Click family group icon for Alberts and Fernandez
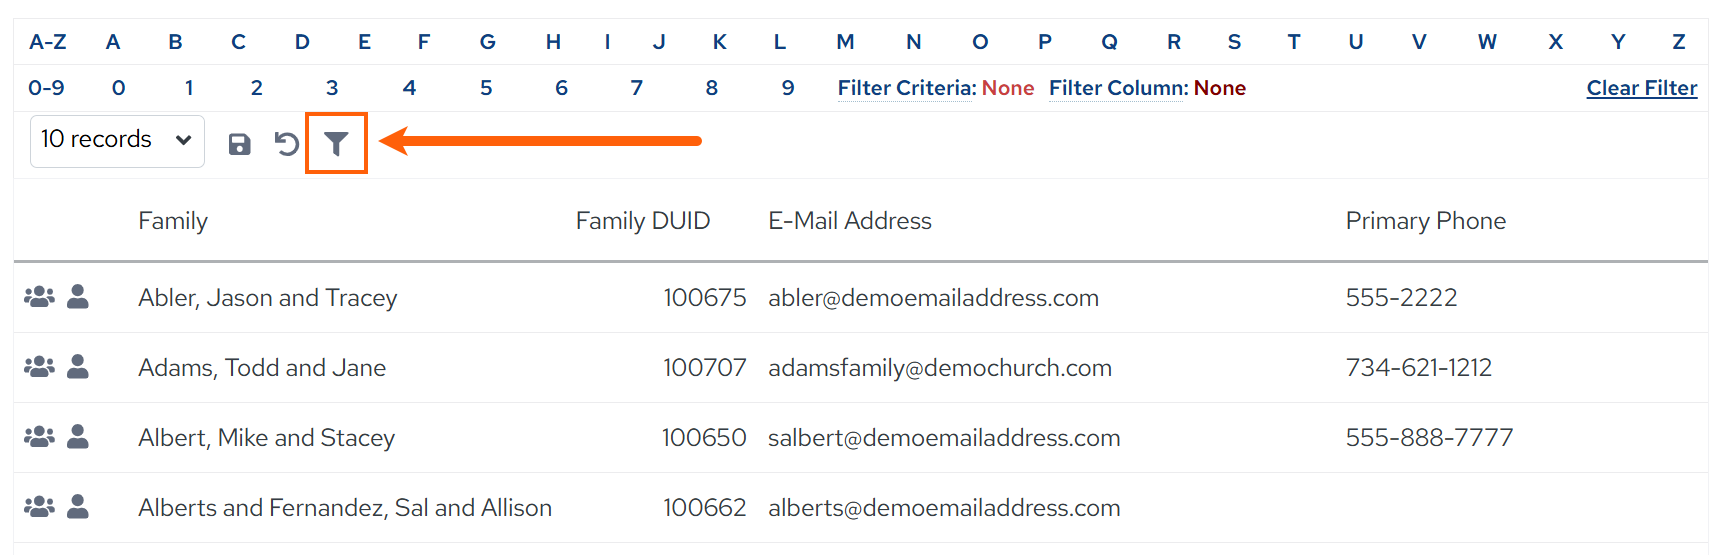This screenshot has height=555, width=1727. pos(39,507)
